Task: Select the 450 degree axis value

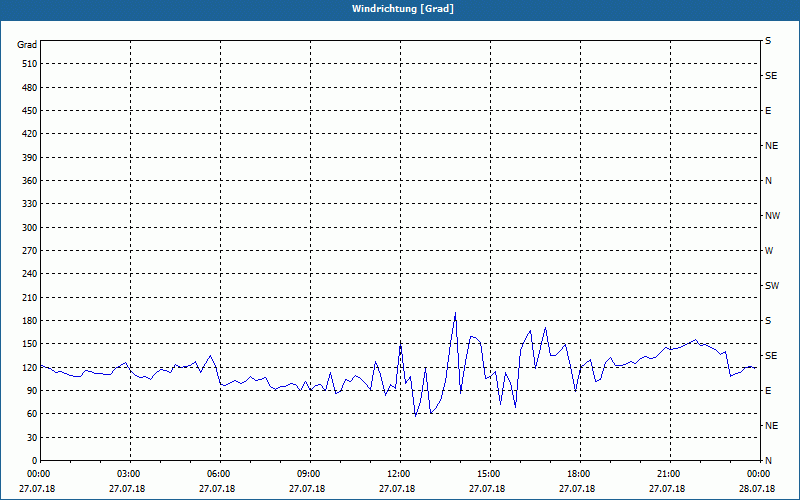Action: 30,111
